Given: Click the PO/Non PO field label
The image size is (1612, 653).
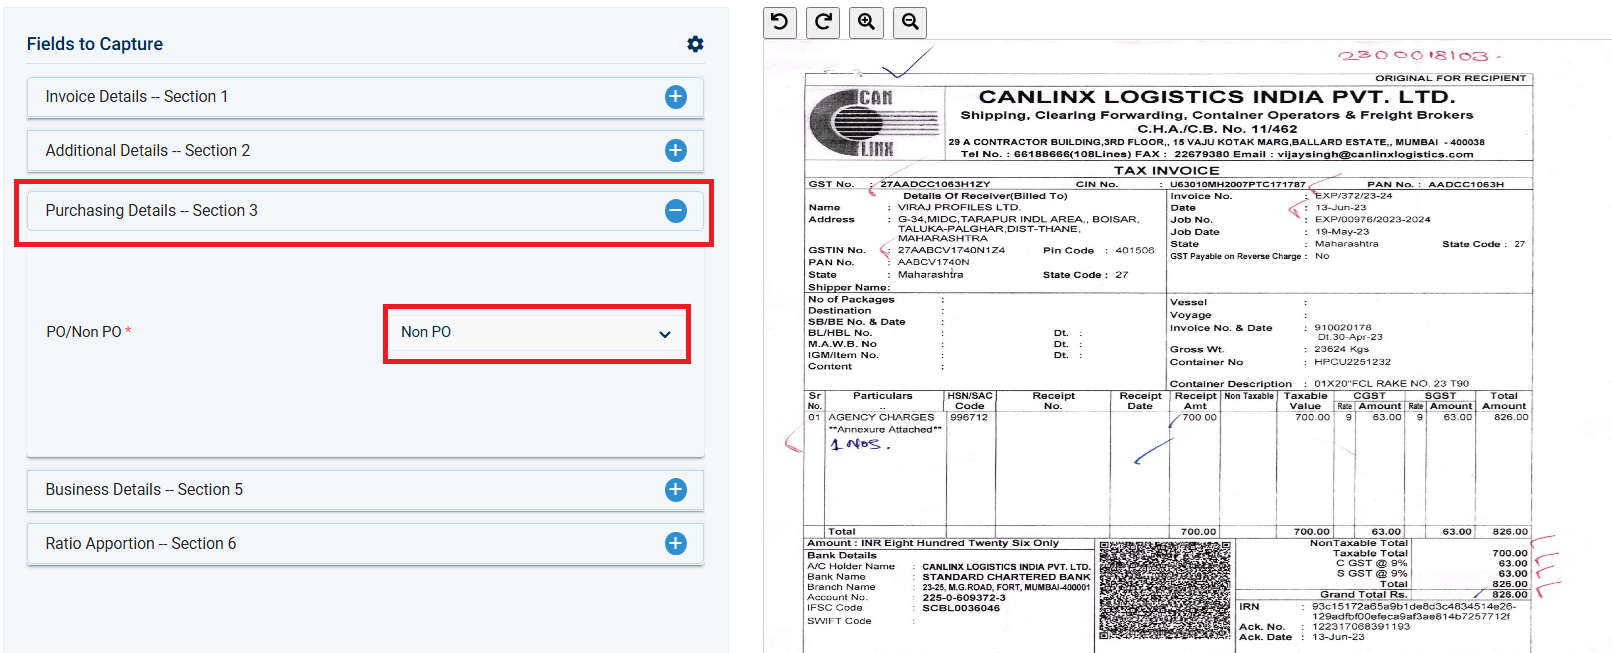Looking at the screenshot, I should tap(88, 332).
